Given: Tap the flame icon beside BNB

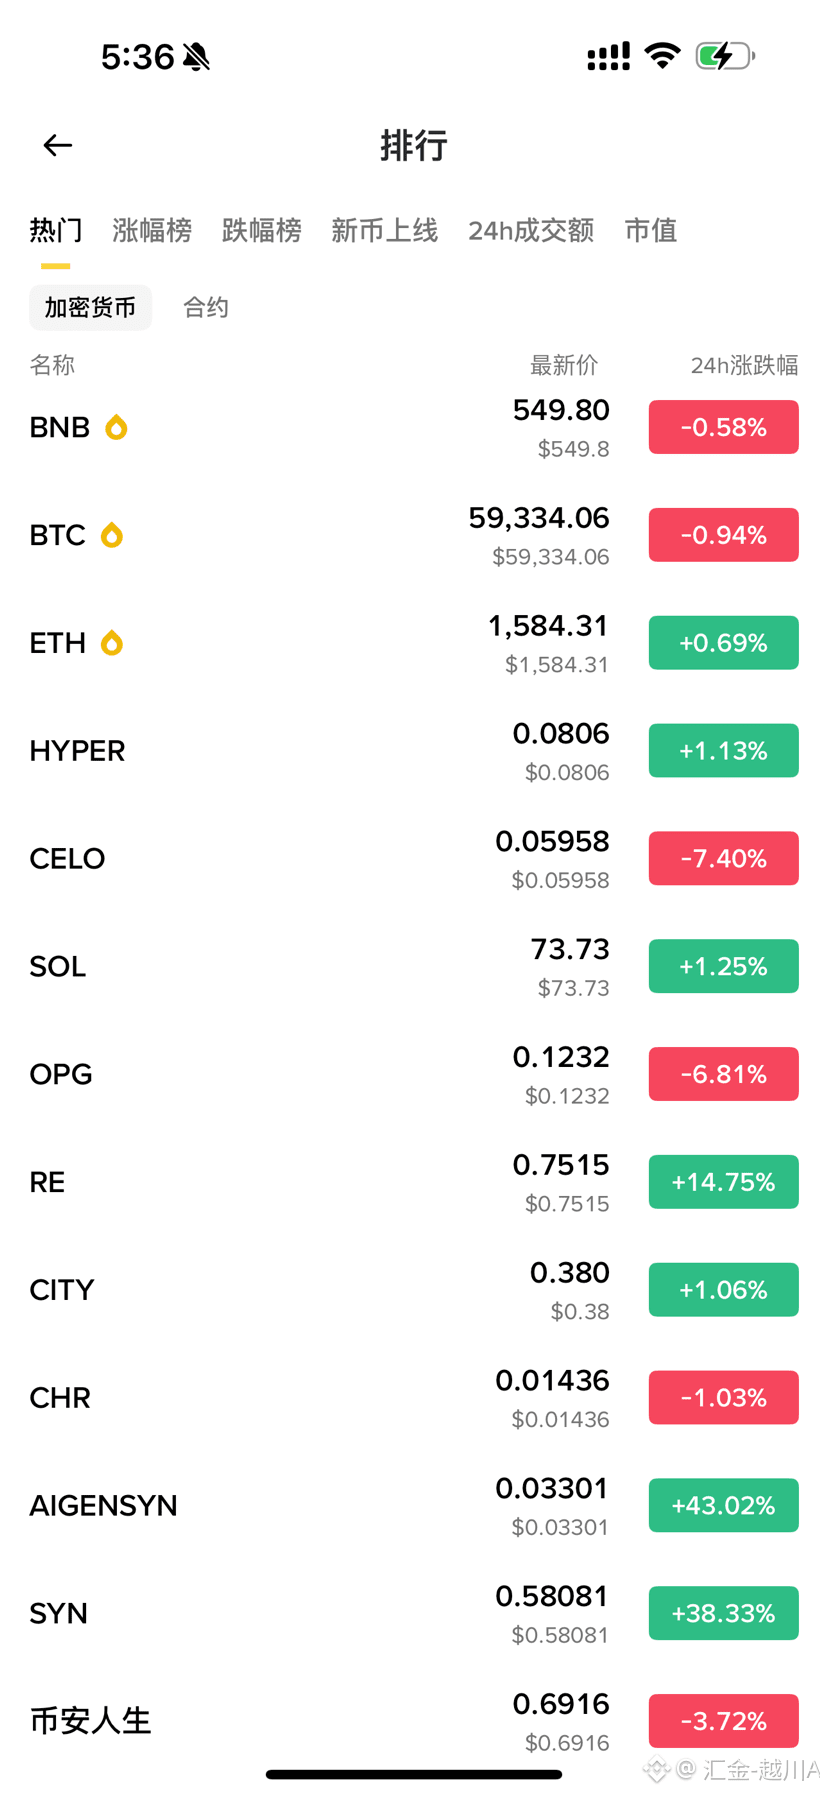Looking at the screenshot, I should coord(117,428).
